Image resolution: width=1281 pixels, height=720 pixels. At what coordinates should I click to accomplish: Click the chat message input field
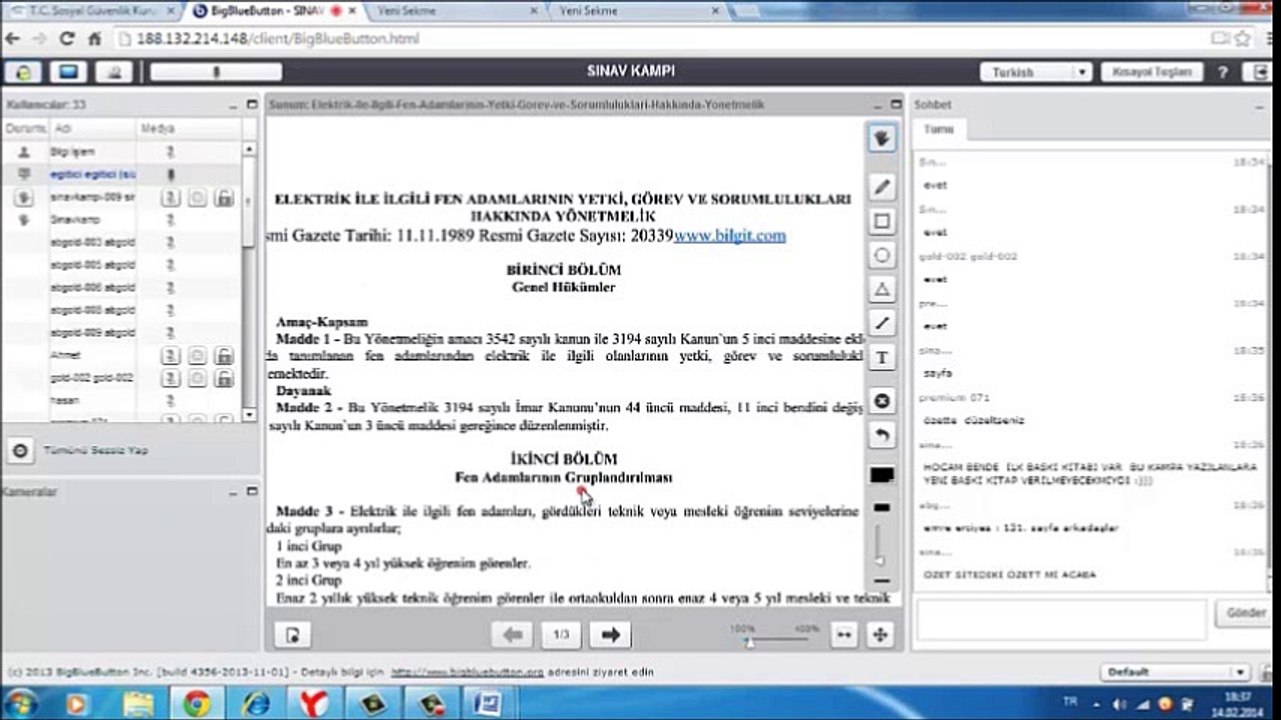coord(1062,620)
